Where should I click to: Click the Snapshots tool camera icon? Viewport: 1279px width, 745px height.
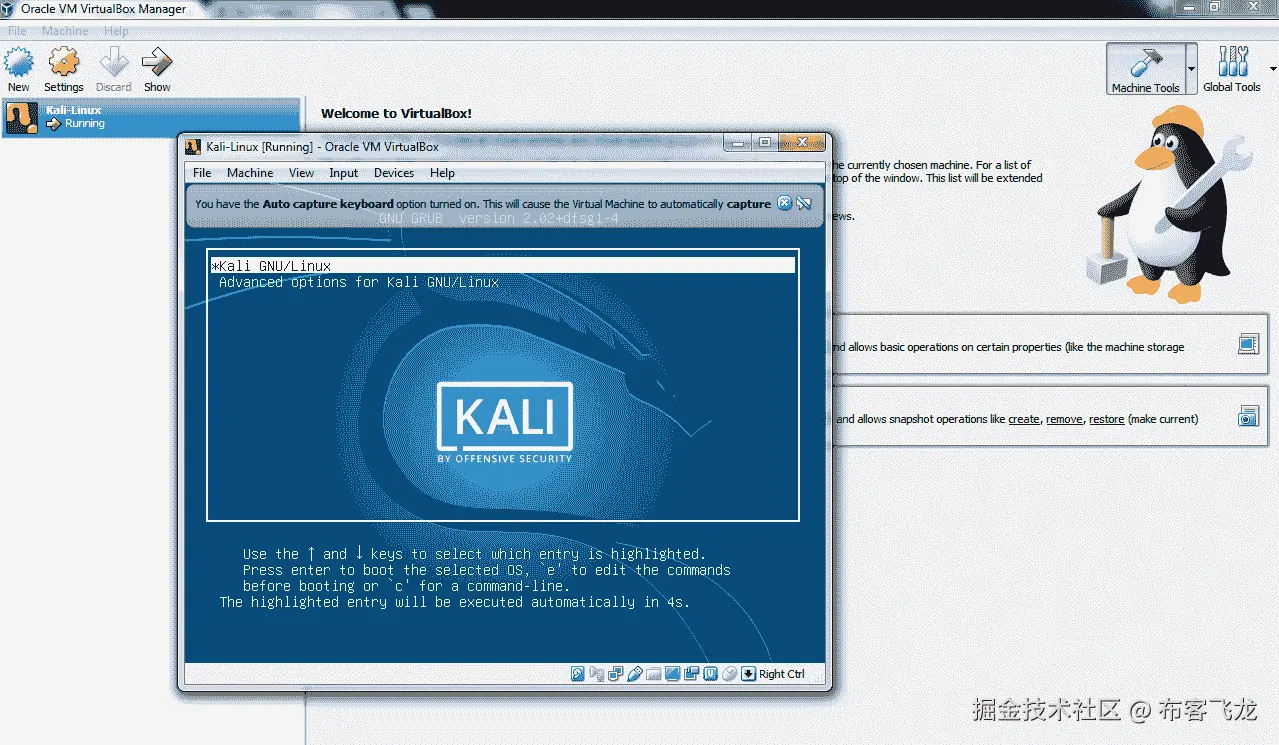click(1247, 416)
